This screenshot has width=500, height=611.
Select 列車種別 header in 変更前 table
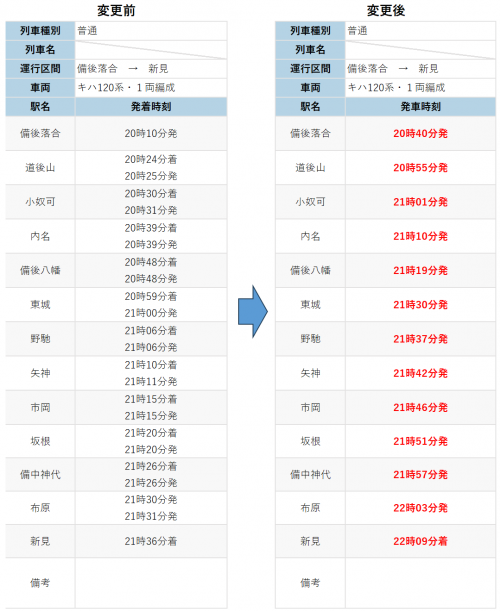40,31
